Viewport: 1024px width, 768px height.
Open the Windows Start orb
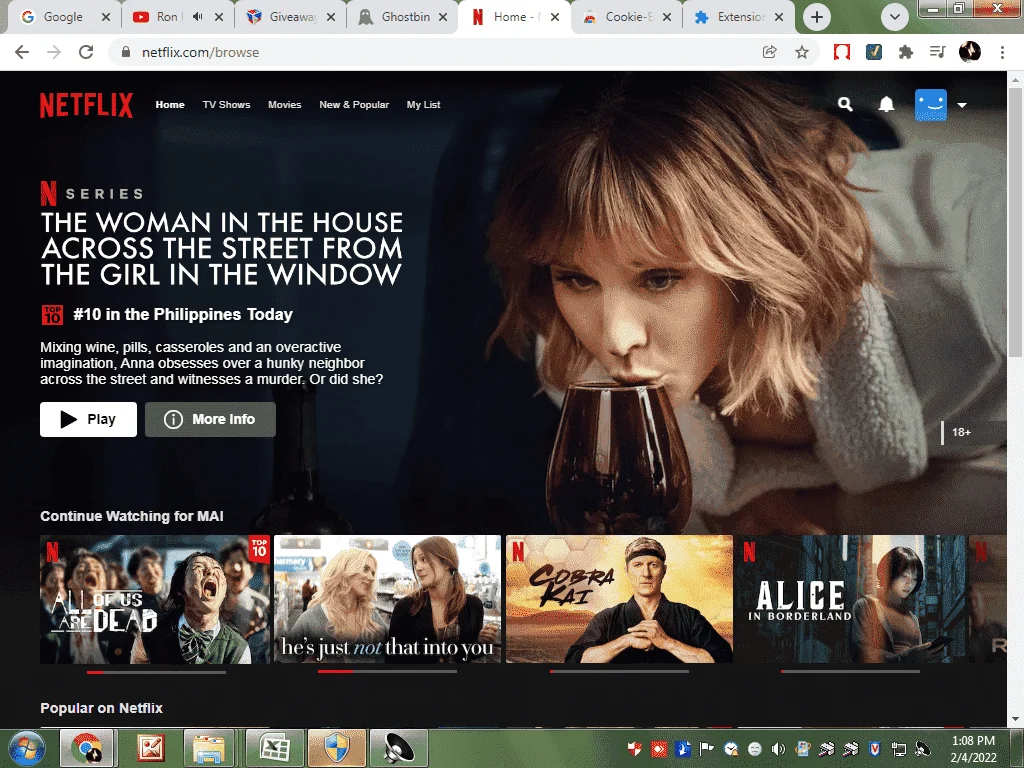[x=27, y=748]
